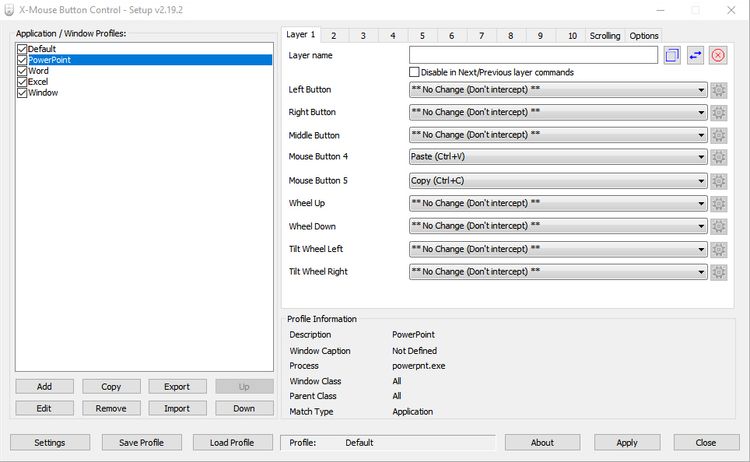Toggle the Window profile checkbox
This screenshot has width=750, height=462.
tap(22, 93)
